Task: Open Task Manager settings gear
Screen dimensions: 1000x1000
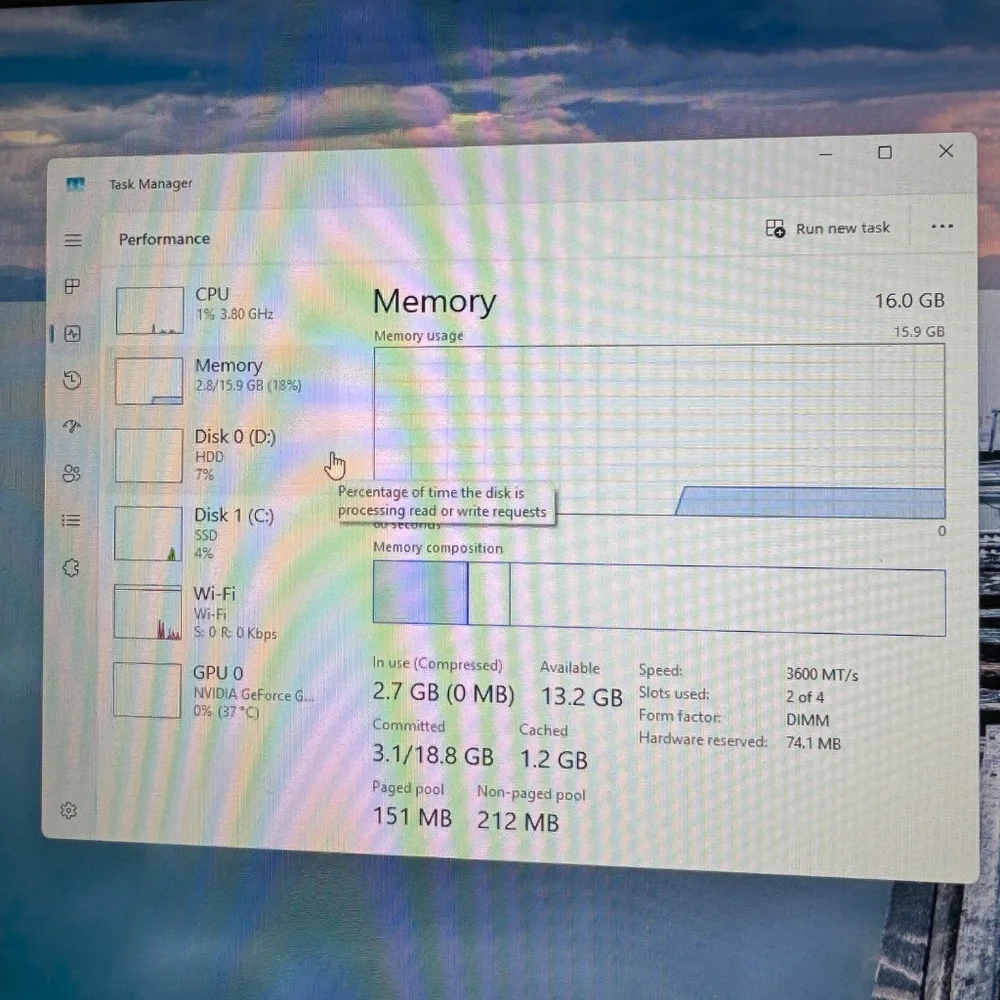Action: [x=68, y=811]
